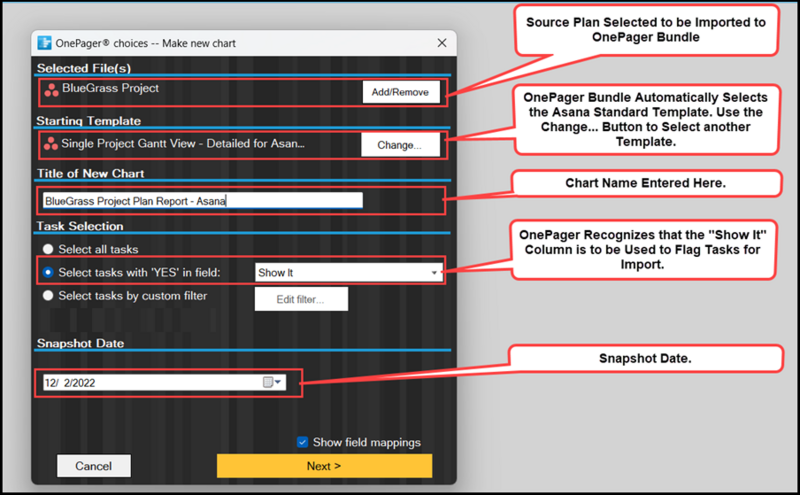
Task: Click the Selected File(s) section heading
Action: pyautogui.click(x=84, y=68)
